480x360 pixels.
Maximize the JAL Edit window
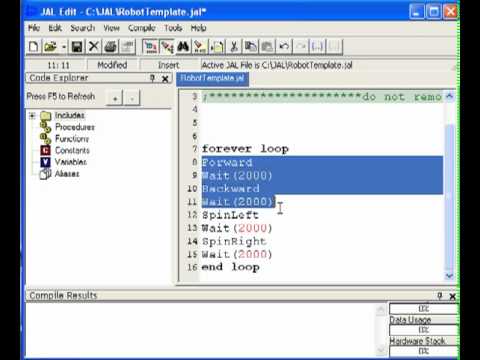434,12
